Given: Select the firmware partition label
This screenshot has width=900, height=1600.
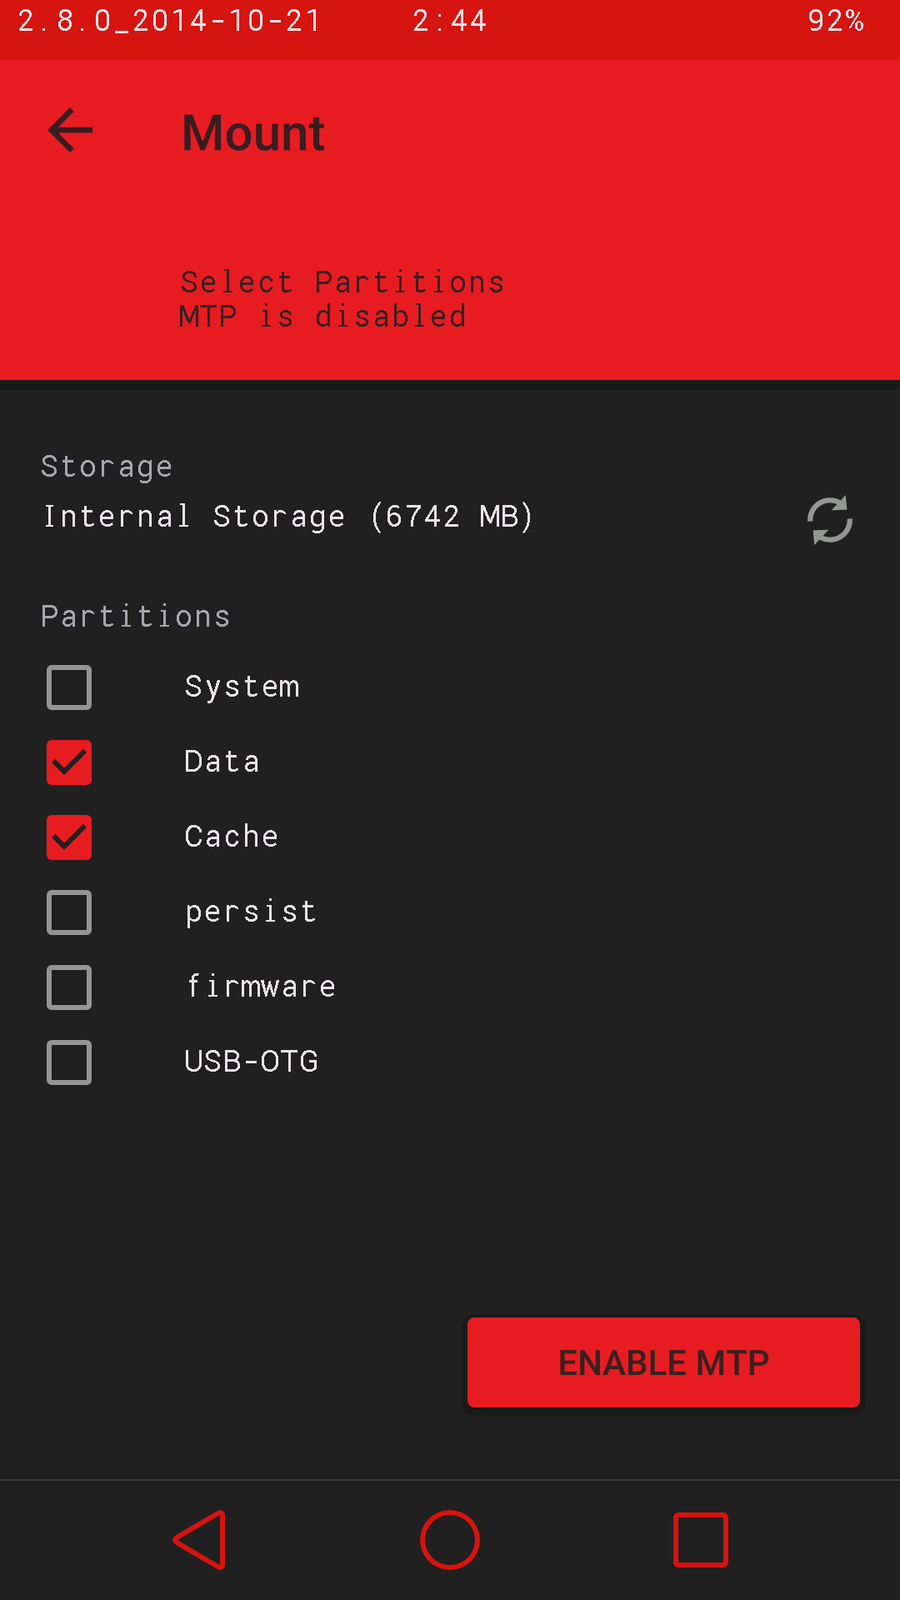Looking at the screenshot, I should click(261, 987).
